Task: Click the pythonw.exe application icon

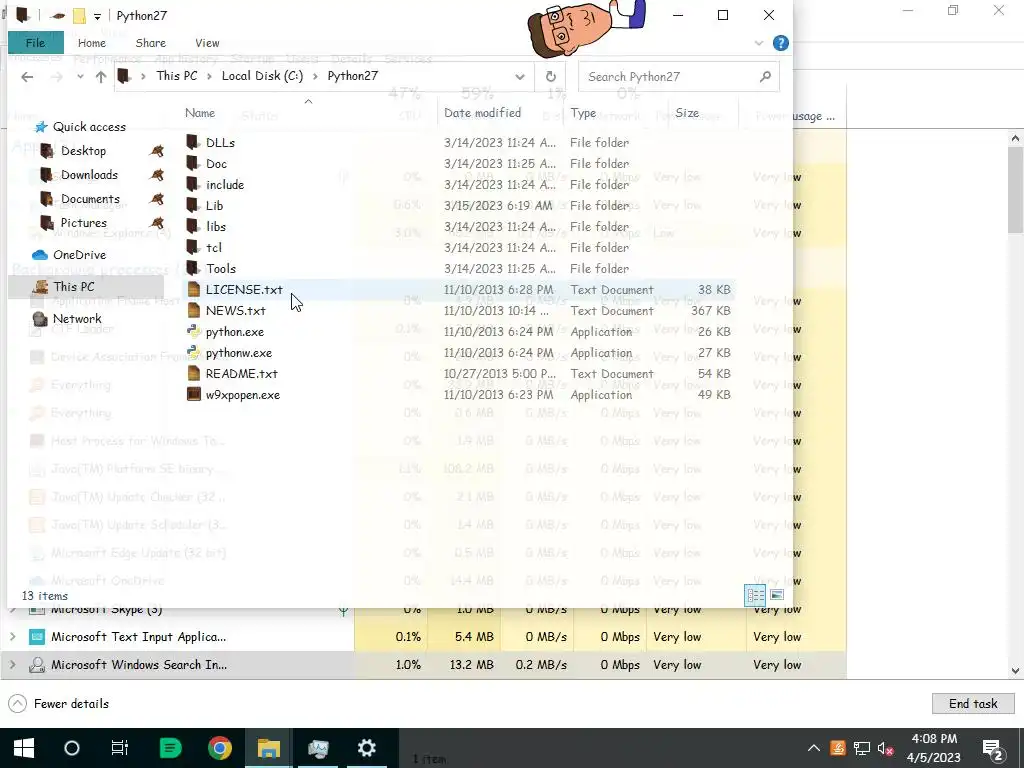Action: click(x=193, y=352)
